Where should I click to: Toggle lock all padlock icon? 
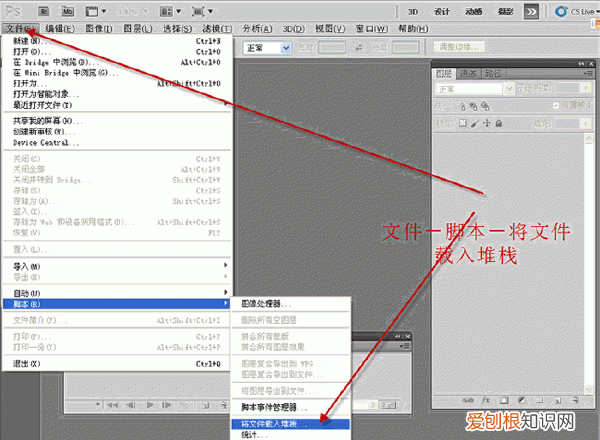pyautogui.click(x=499, y=123)
